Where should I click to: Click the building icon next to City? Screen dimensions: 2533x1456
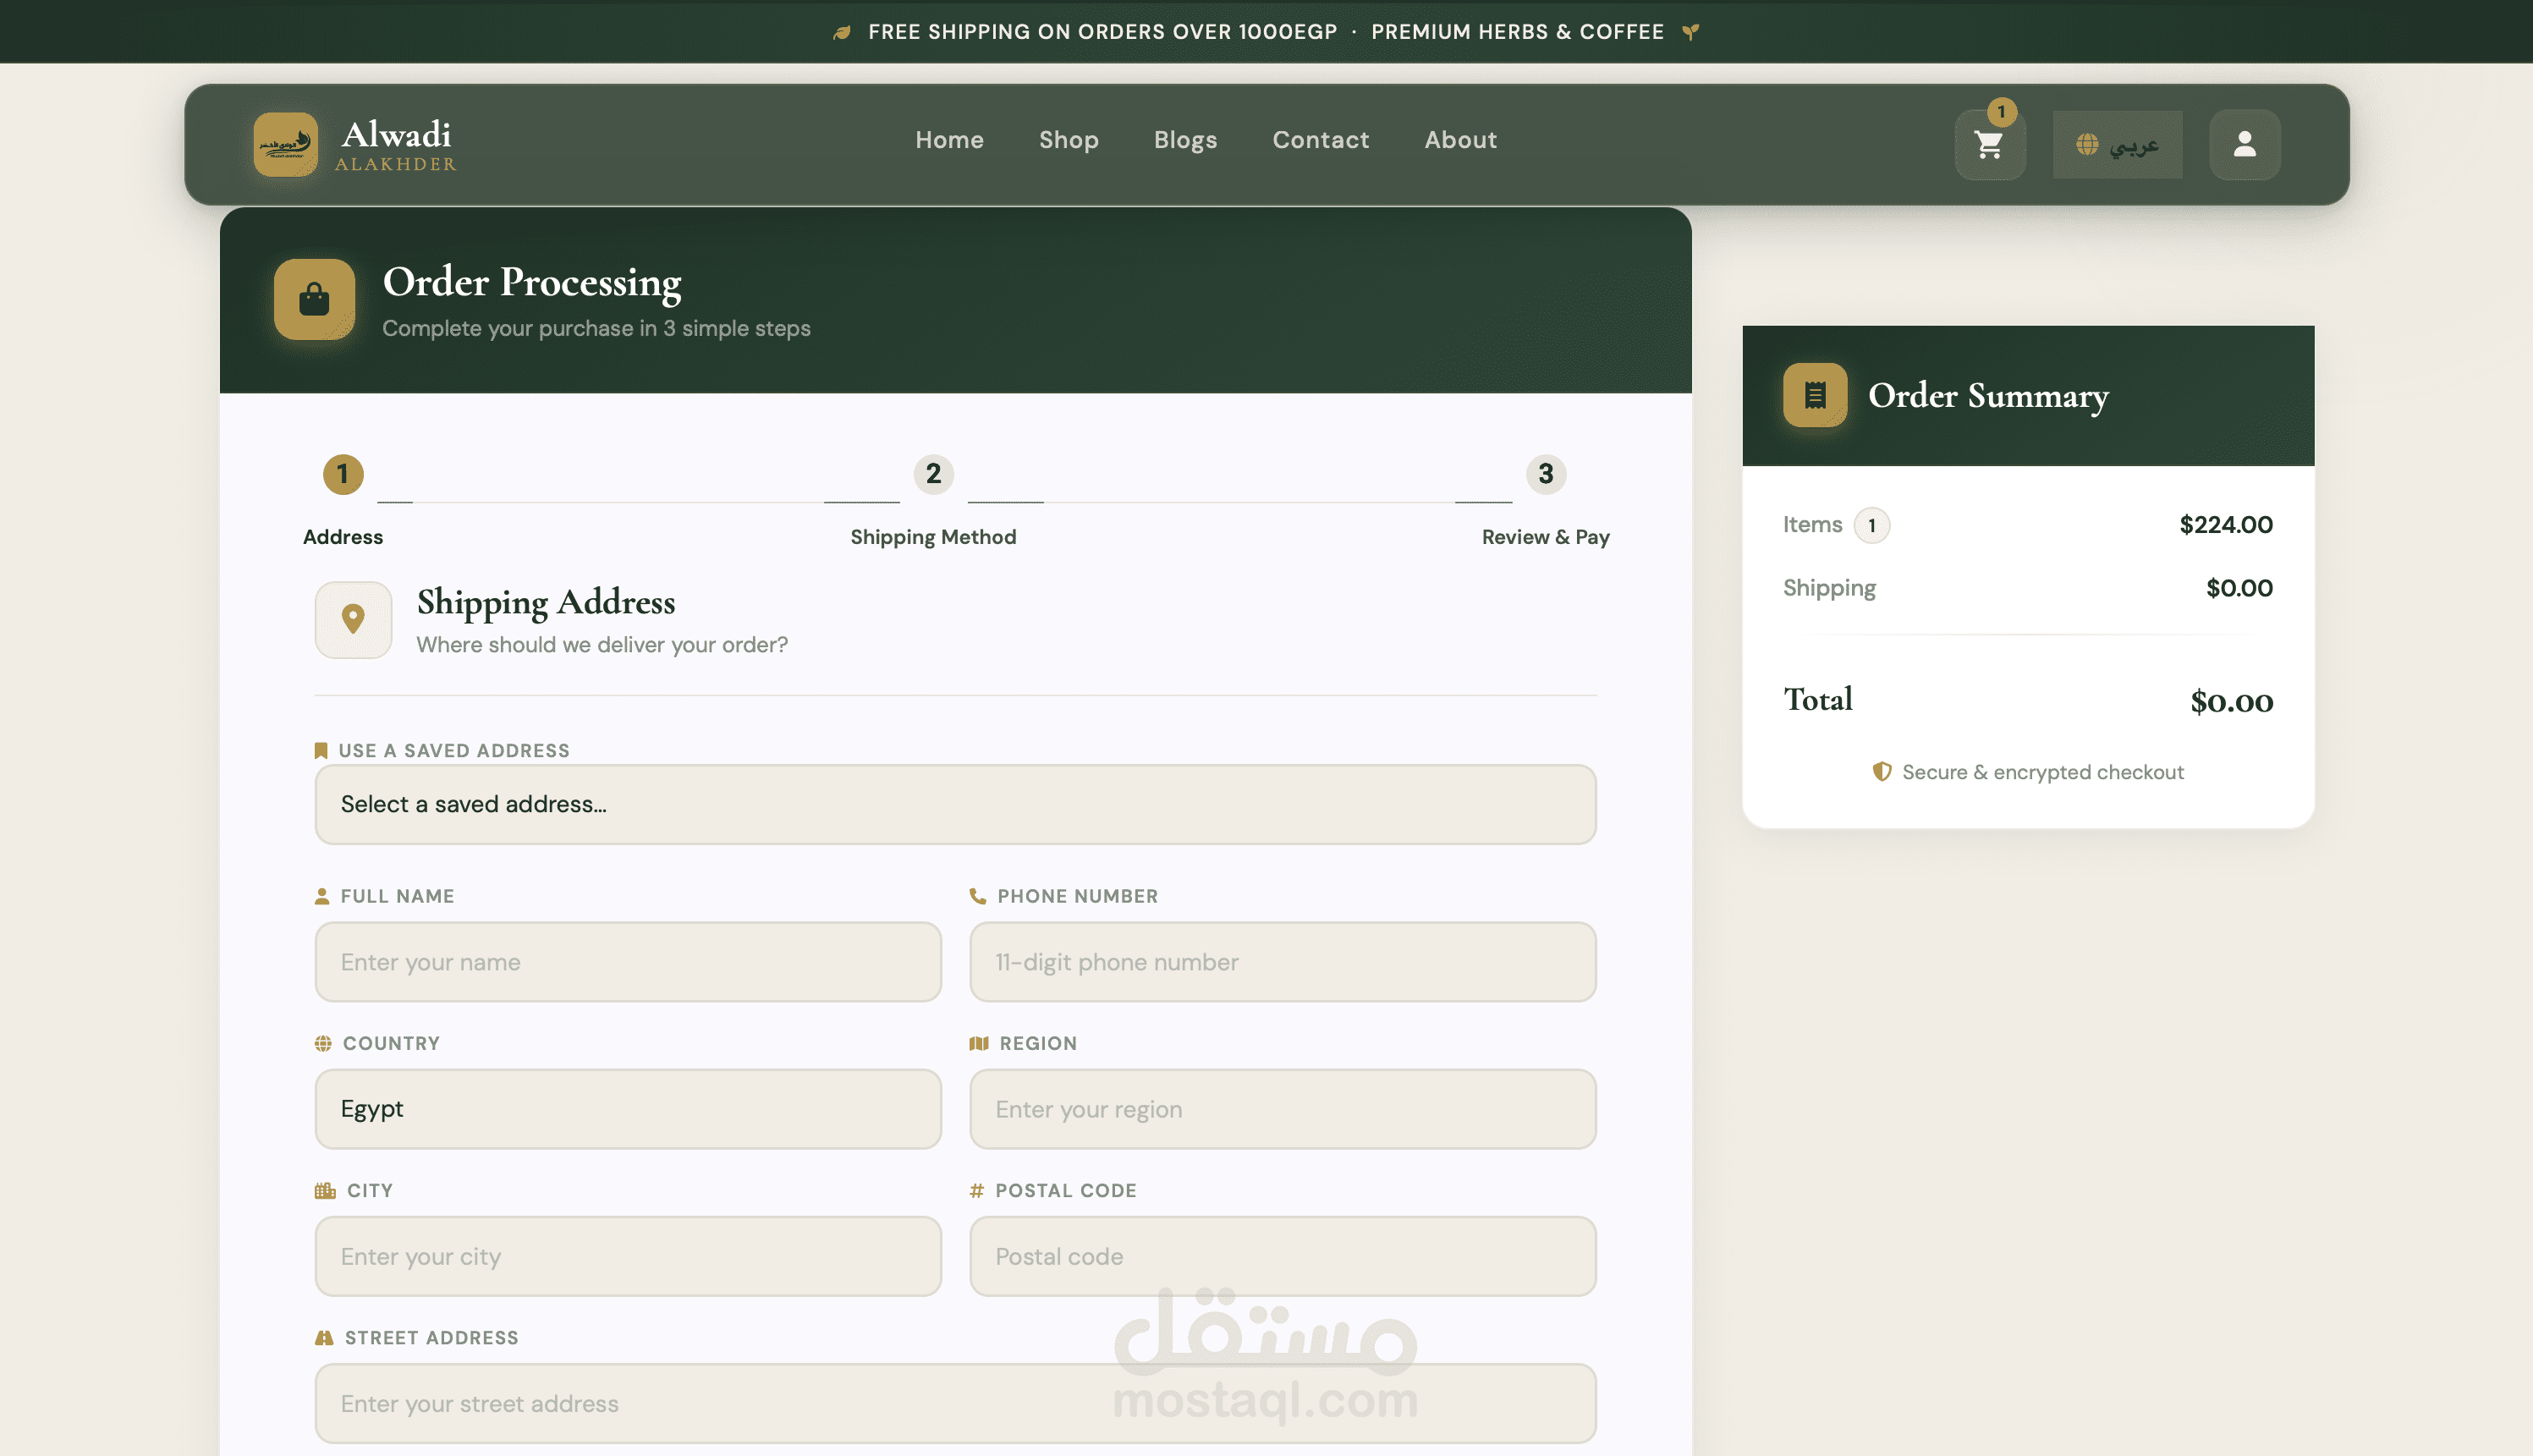(325, 1190)
